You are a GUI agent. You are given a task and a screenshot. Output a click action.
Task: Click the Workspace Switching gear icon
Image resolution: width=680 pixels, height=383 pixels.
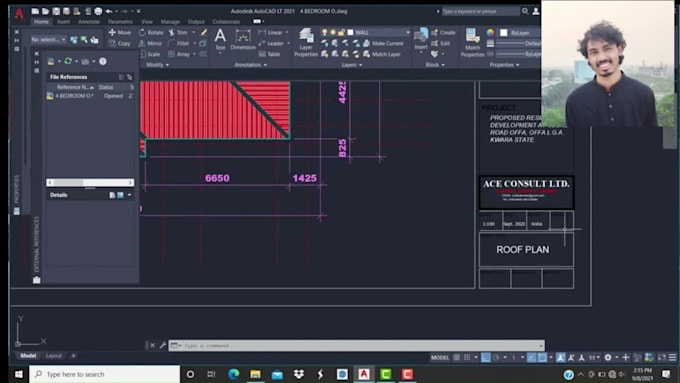point(608,357)
